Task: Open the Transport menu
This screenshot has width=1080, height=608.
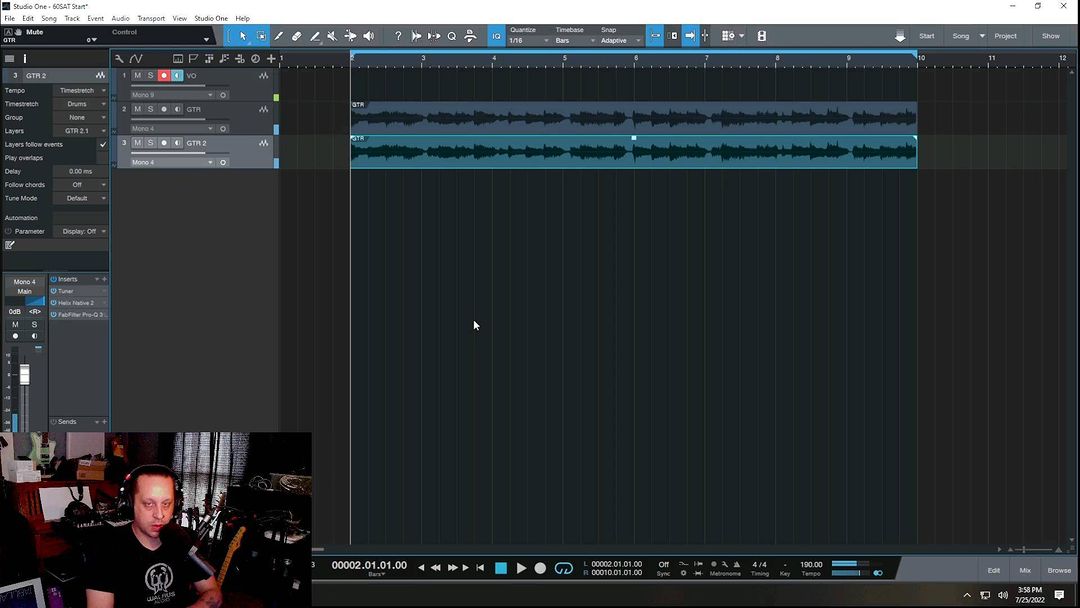Action: tap(151, 18)
